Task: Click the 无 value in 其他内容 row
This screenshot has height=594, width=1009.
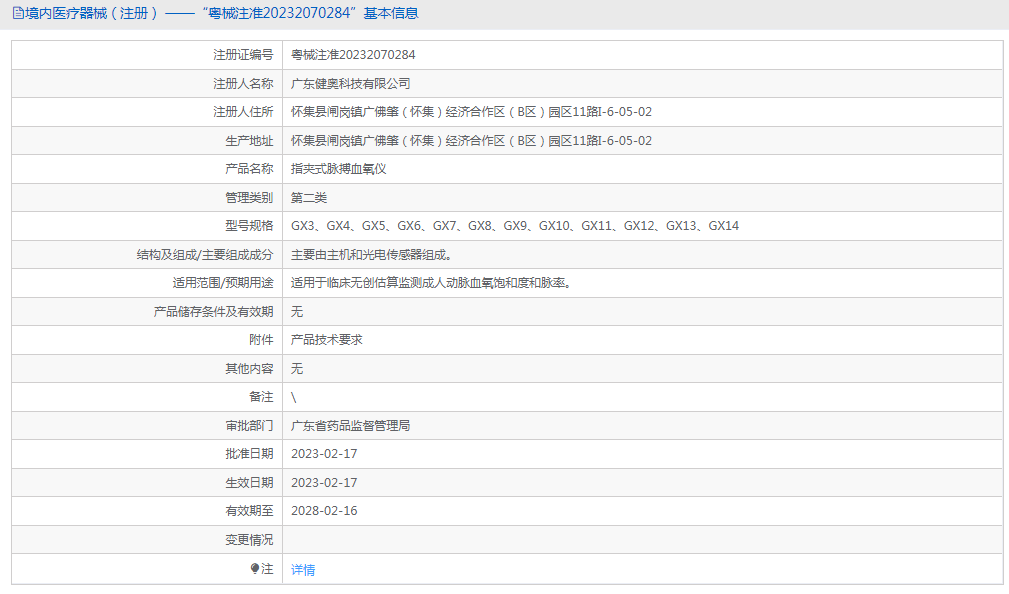Action: pyautogui.click(x=297, y=369)
